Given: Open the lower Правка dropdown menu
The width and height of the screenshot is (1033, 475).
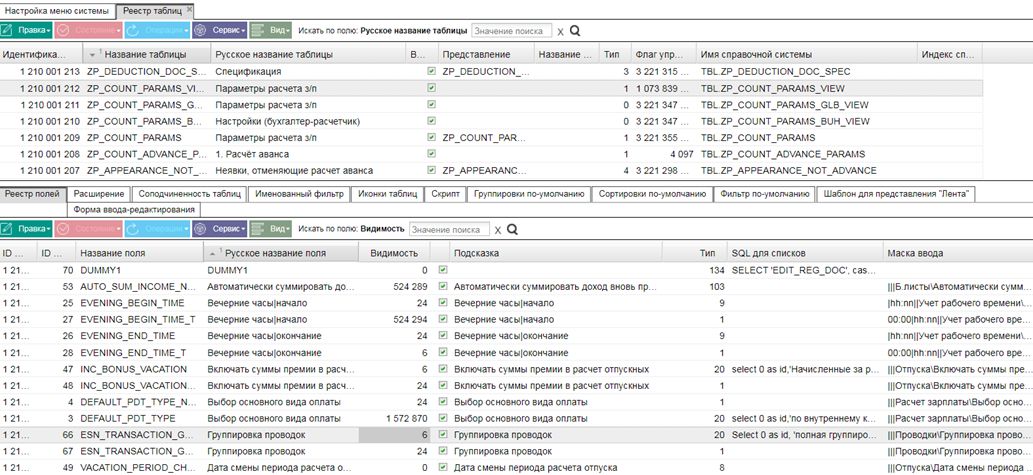Looking at the screenshot, I should tap(26, 229).
